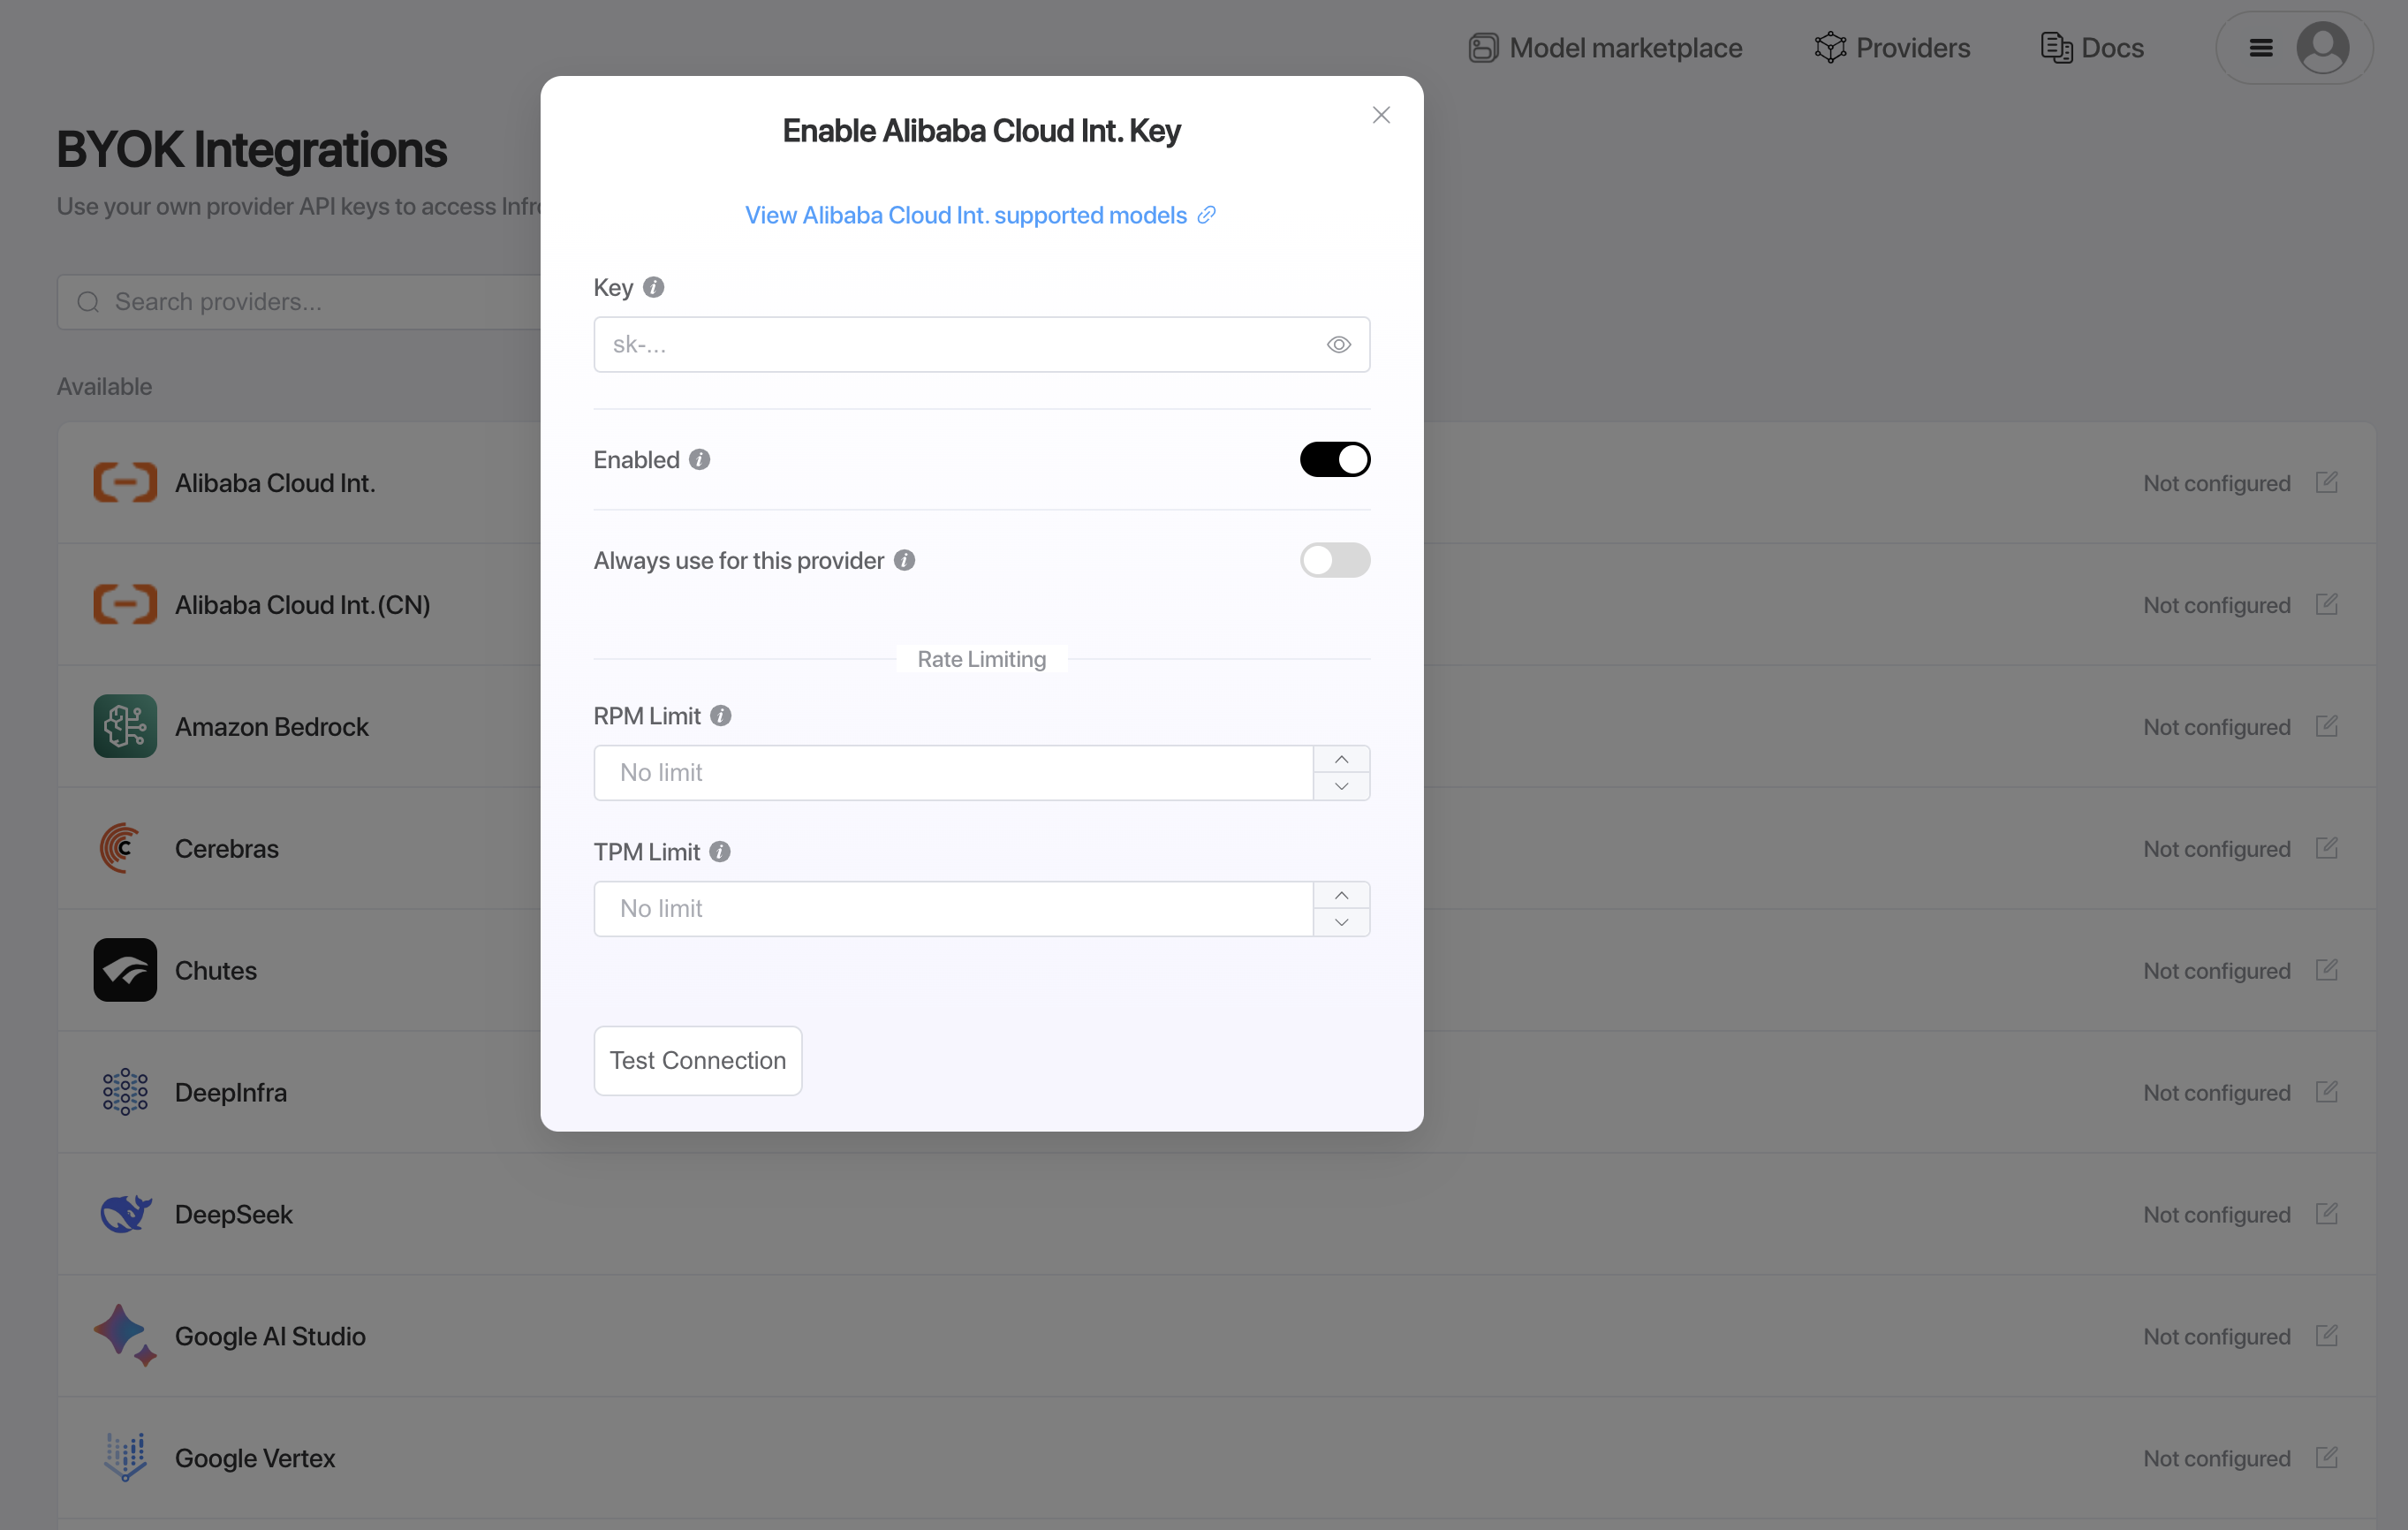Decrease TPM Limit with down arrow
Viewport: 2408px width, 1530px height.
(x=1341, y=923)
